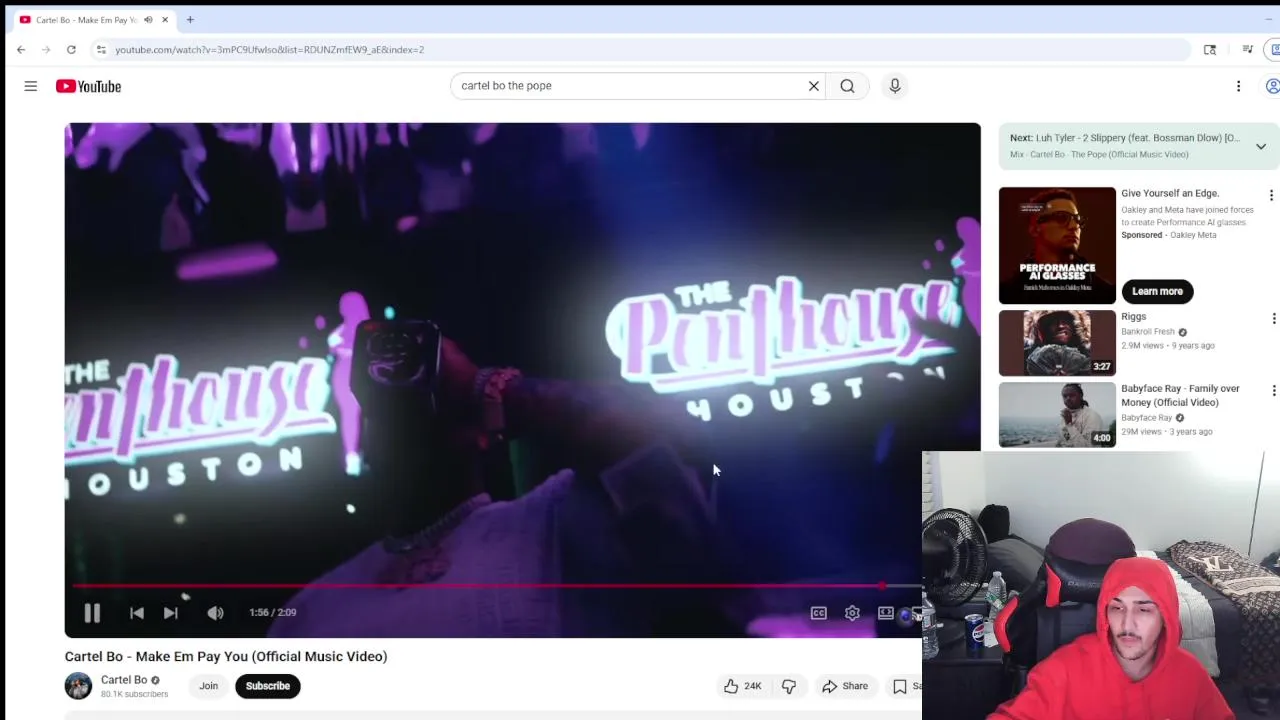Screen dimensions: 1280x720
Task: Switch player to theater mode
Action: [x=886, y=613]
